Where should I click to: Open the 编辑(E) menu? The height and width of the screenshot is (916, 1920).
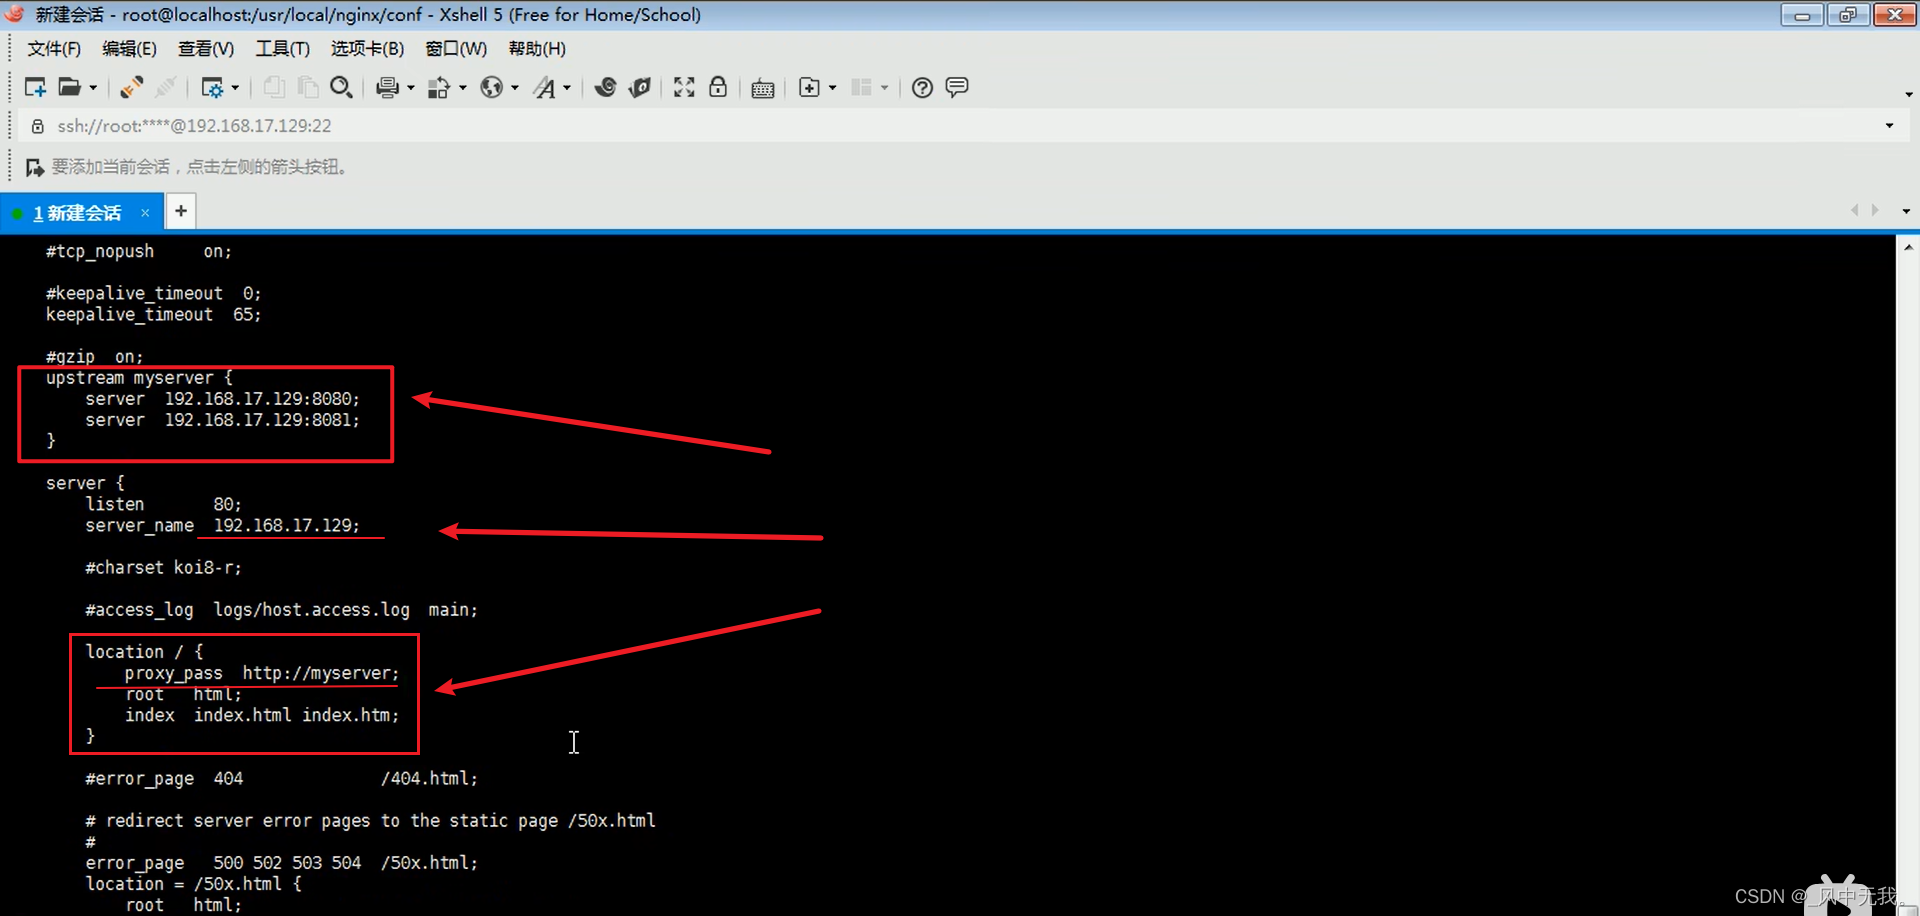[129, 49]
